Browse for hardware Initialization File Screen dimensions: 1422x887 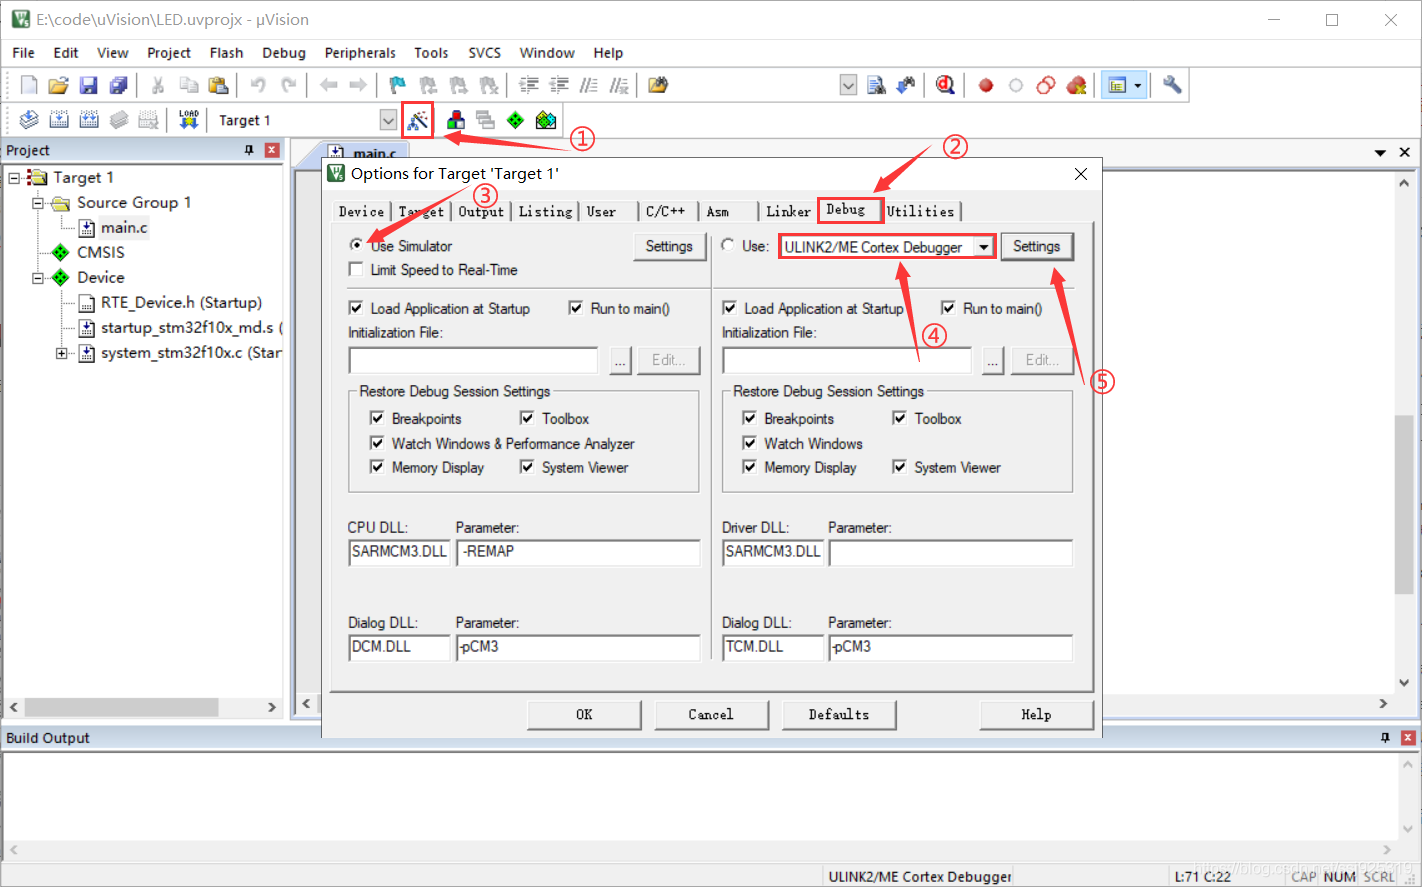tap(993, 360)
